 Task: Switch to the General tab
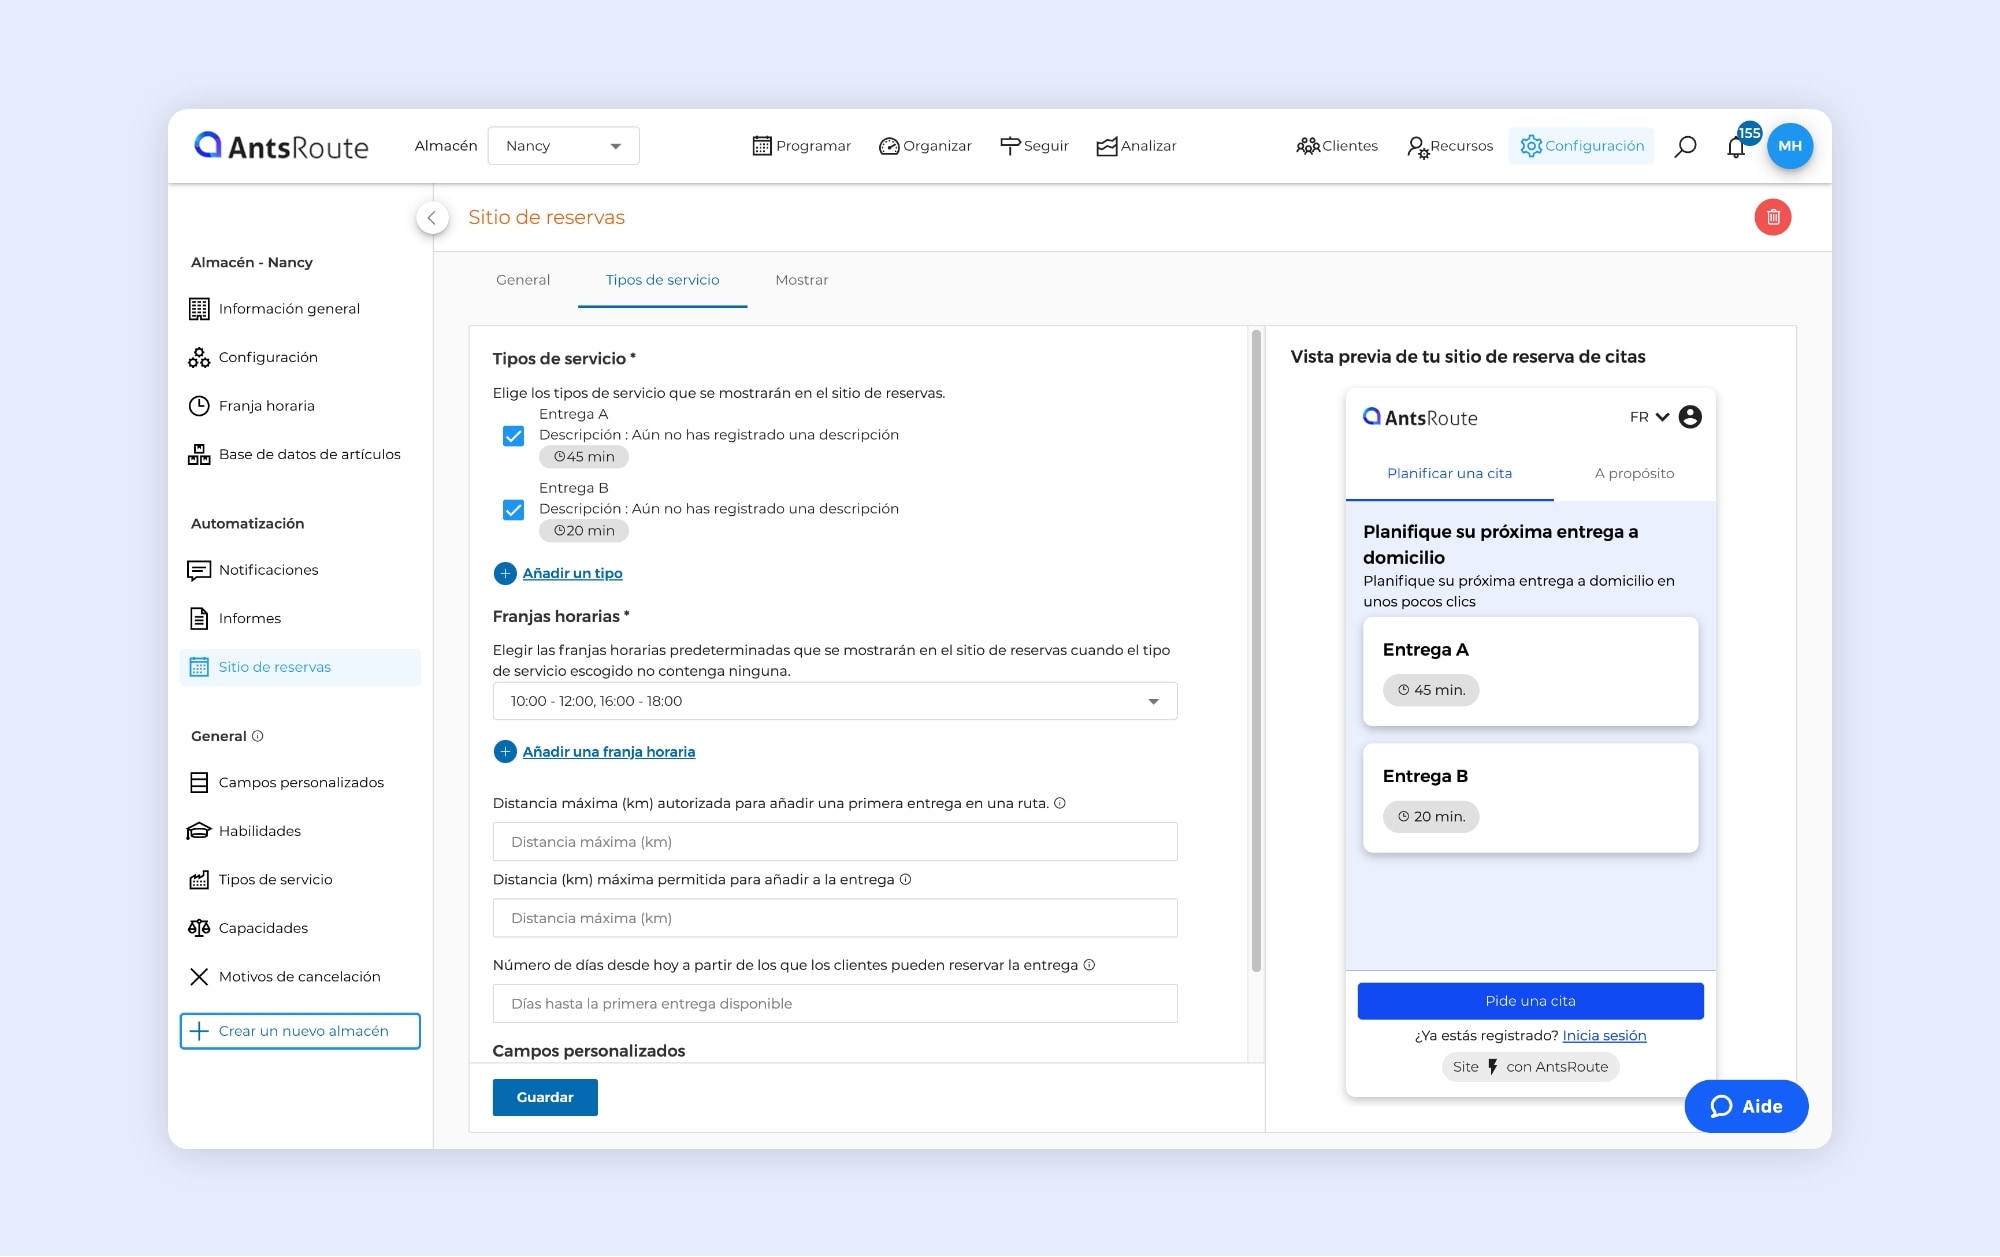(x=522, y=280)
